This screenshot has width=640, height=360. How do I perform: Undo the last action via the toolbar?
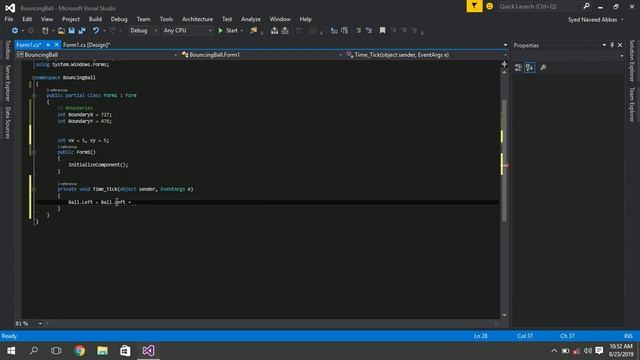(x=96, y=31)
